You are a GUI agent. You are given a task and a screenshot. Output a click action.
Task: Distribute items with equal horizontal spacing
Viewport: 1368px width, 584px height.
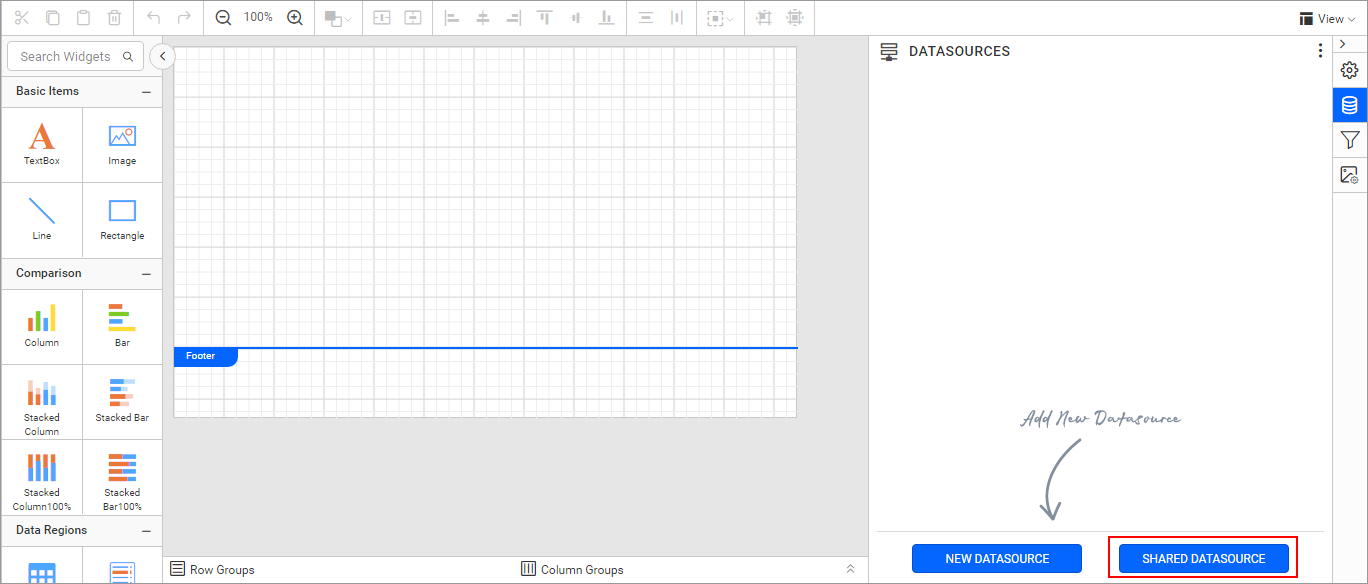coord(677,18)
